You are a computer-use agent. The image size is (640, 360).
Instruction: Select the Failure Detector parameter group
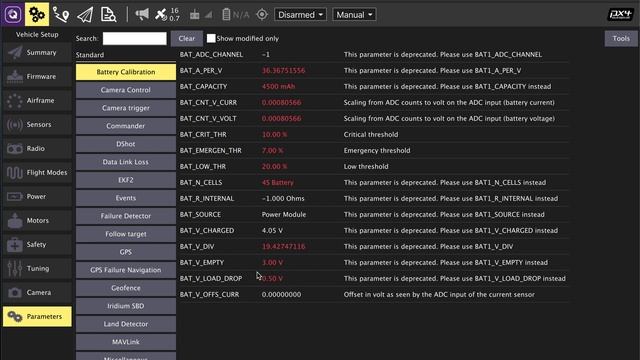pyautogui.click(x=126, y=216)
